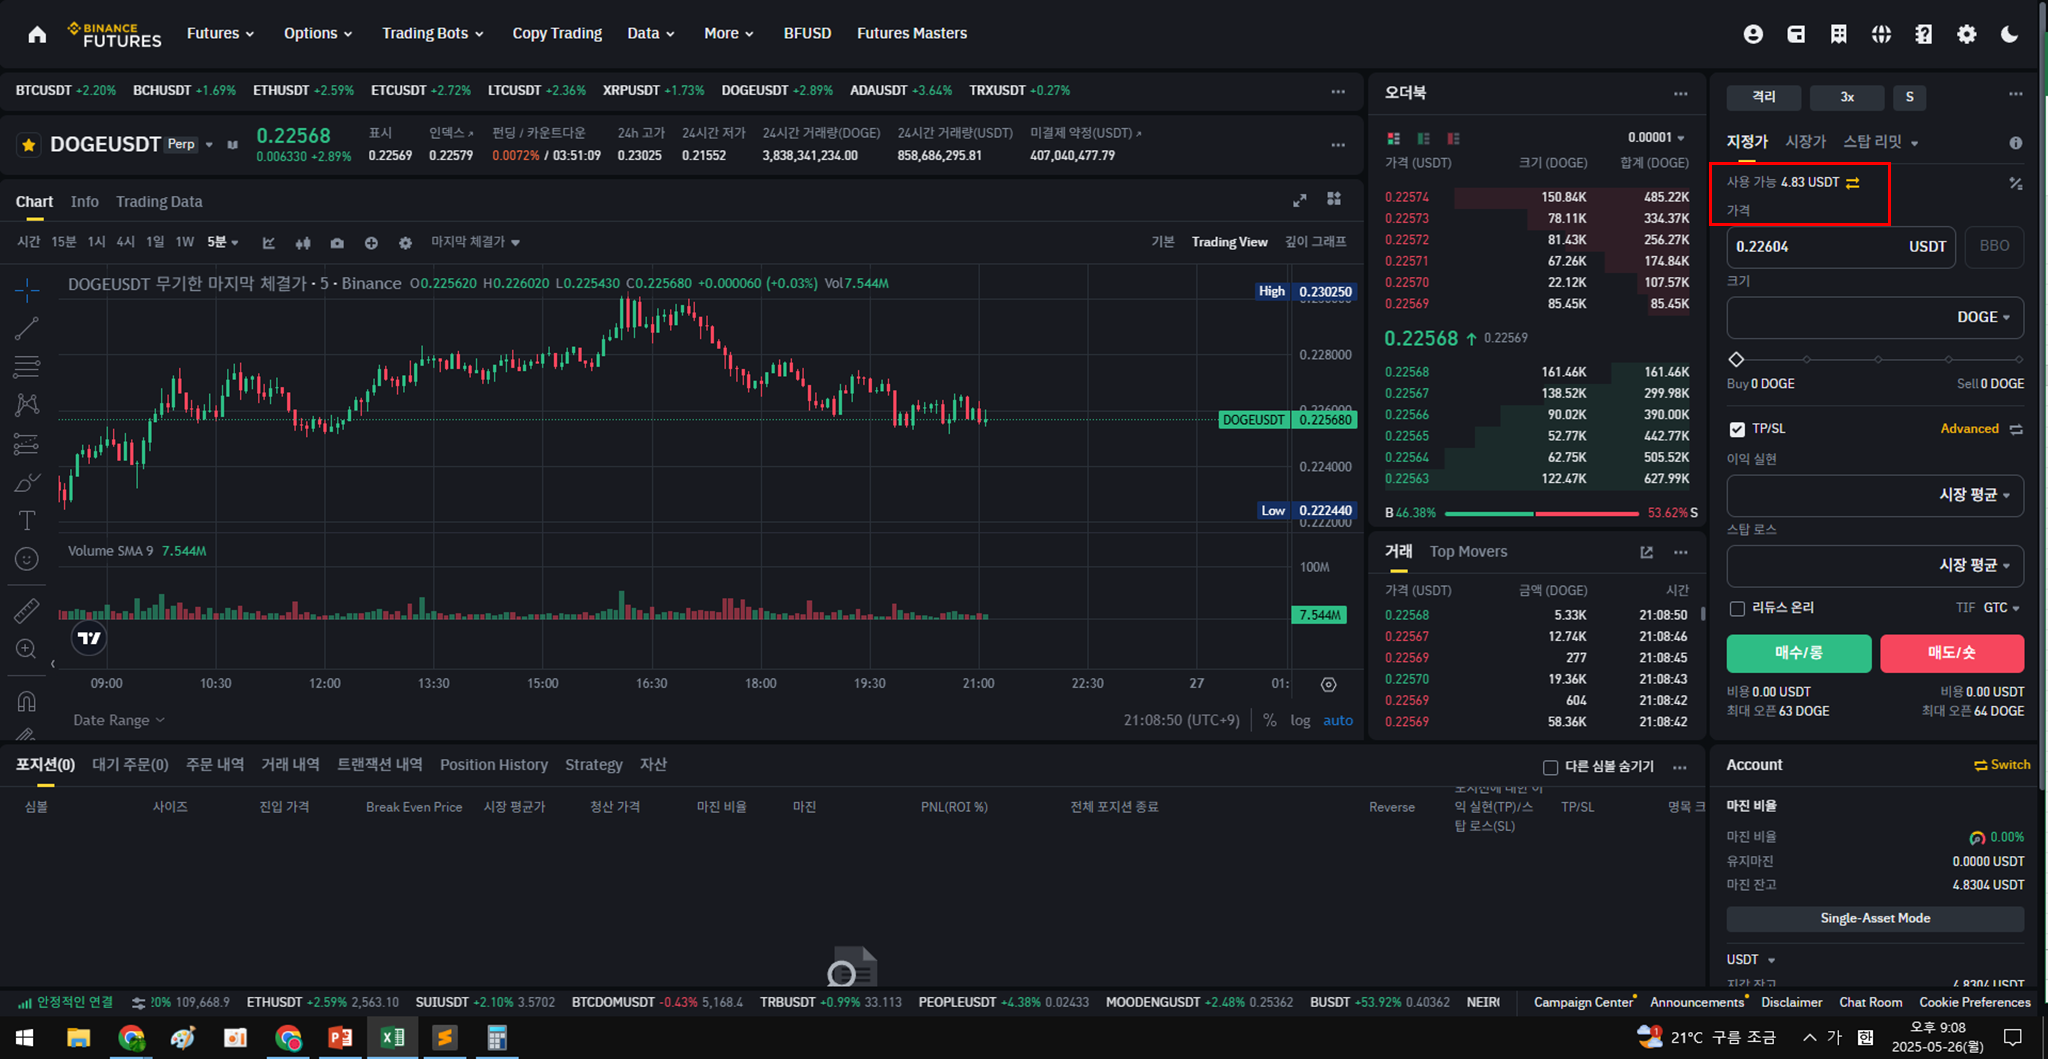Show bids-only order book view
Screen dimensions: 2048x1059
tap(1423, 138)
